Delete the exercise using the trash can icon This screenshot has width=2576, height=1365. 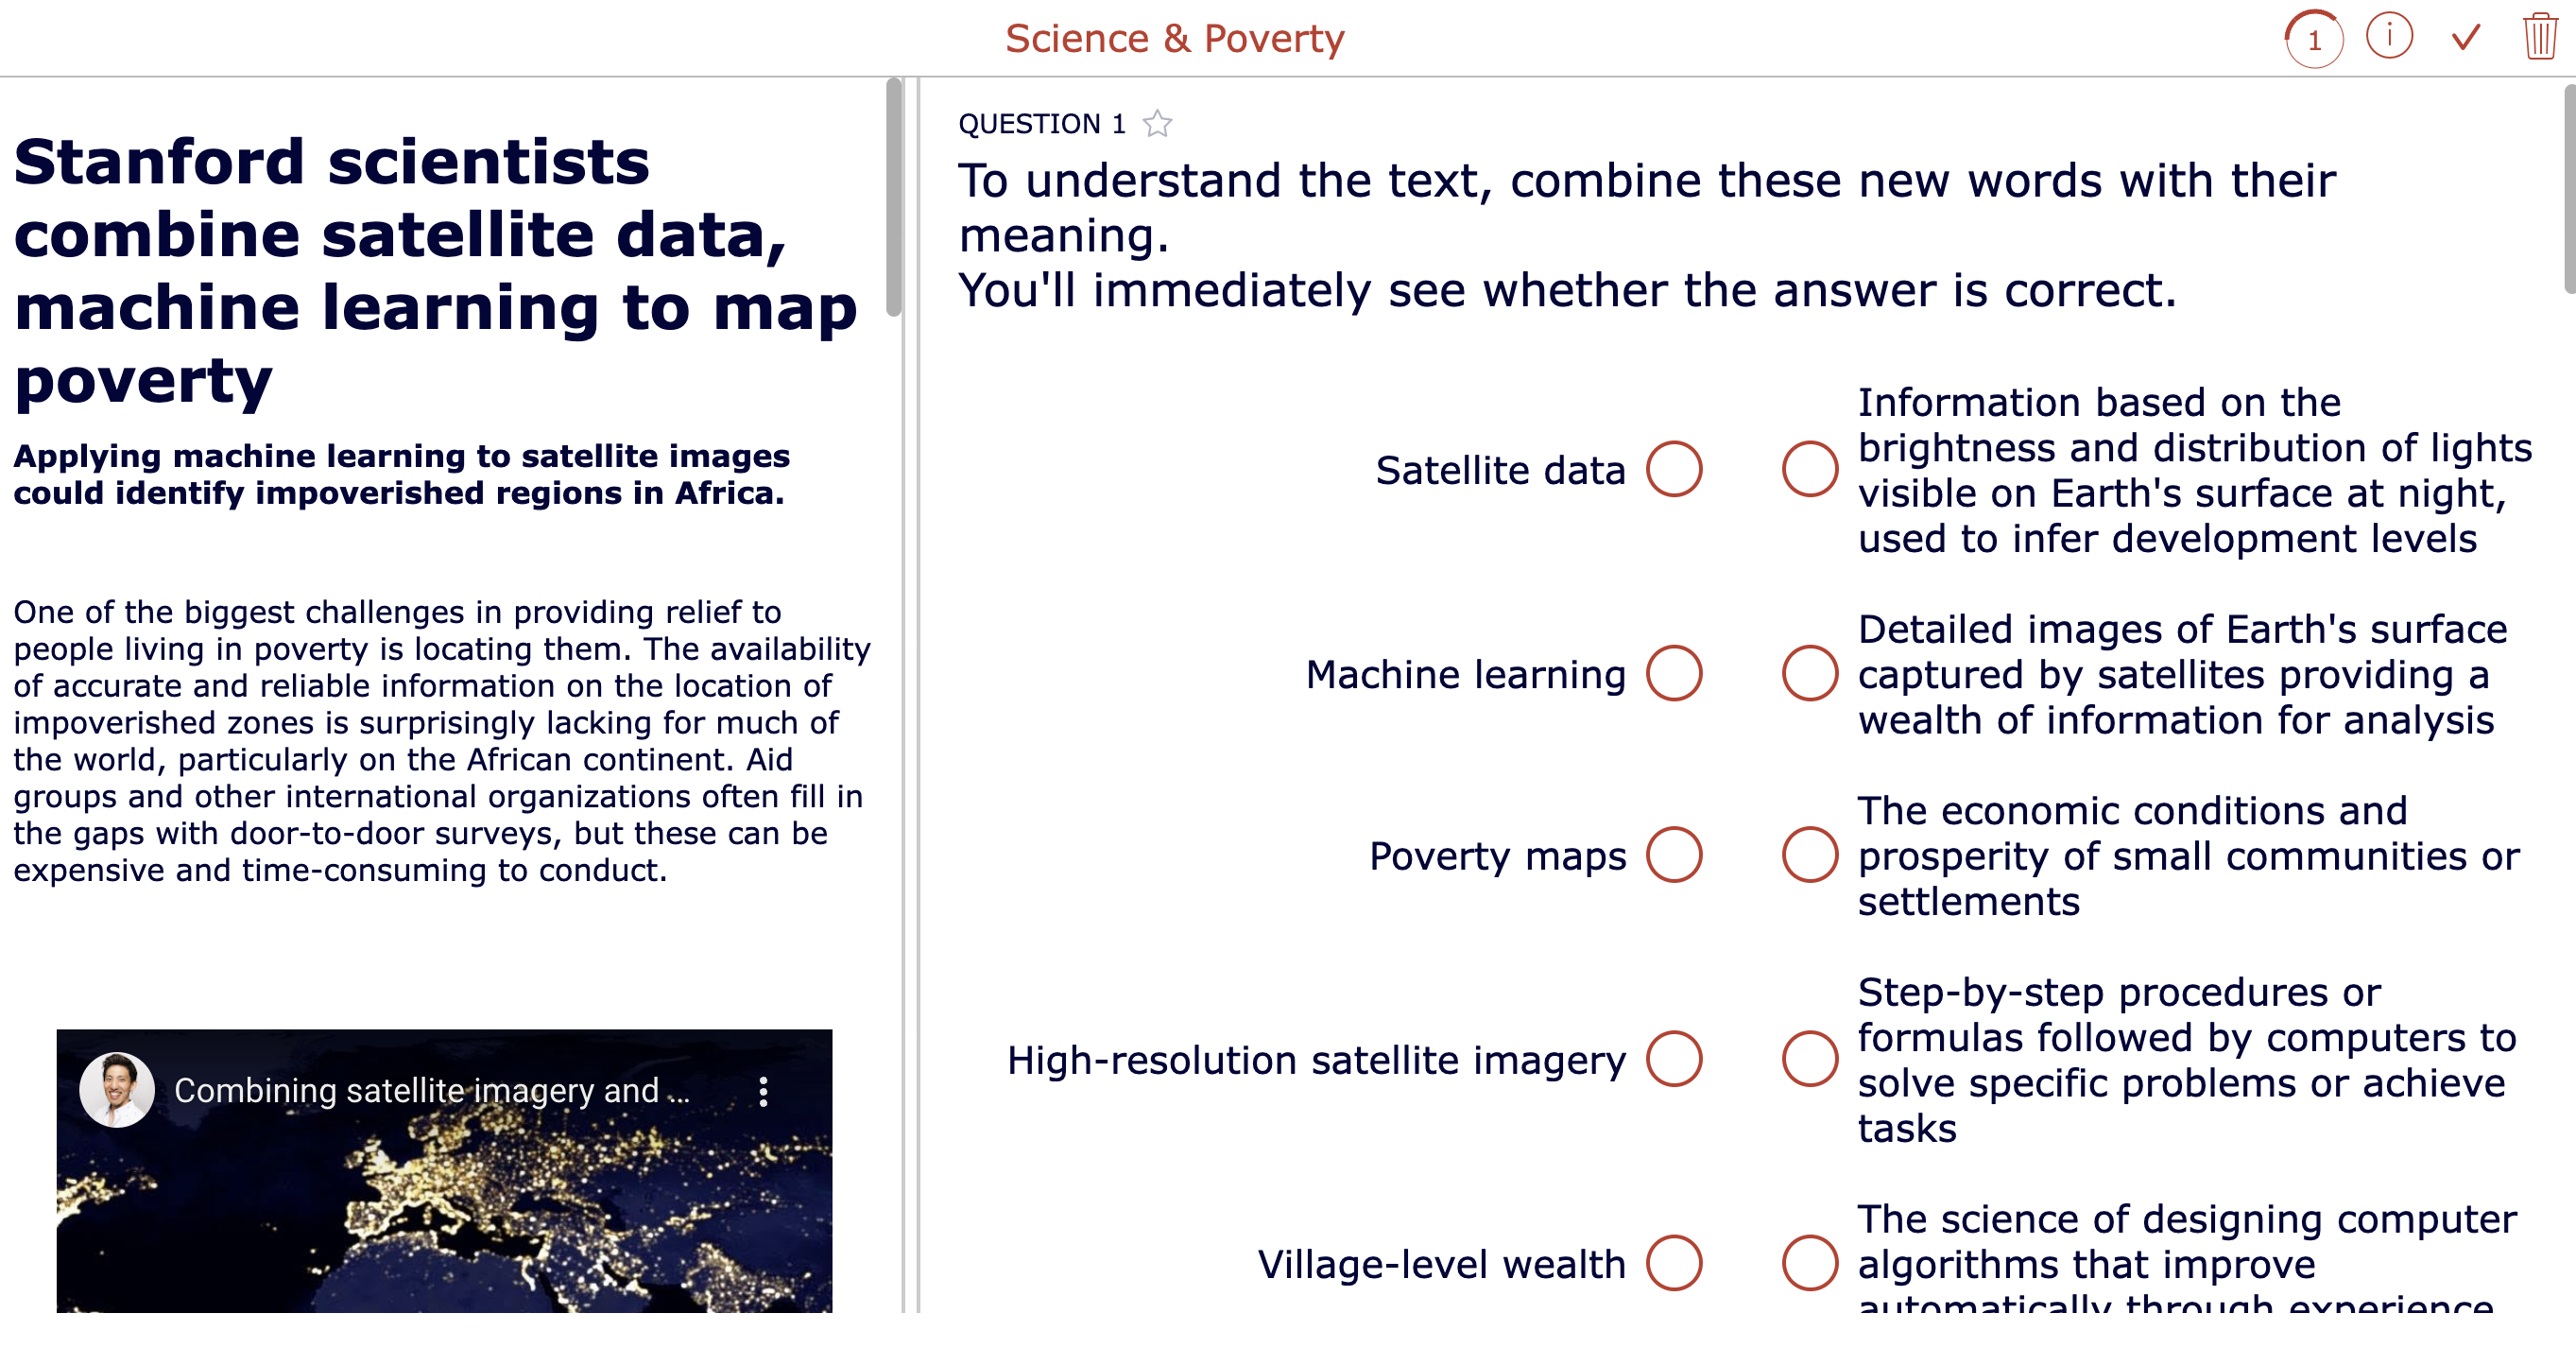click(2540, 37)
